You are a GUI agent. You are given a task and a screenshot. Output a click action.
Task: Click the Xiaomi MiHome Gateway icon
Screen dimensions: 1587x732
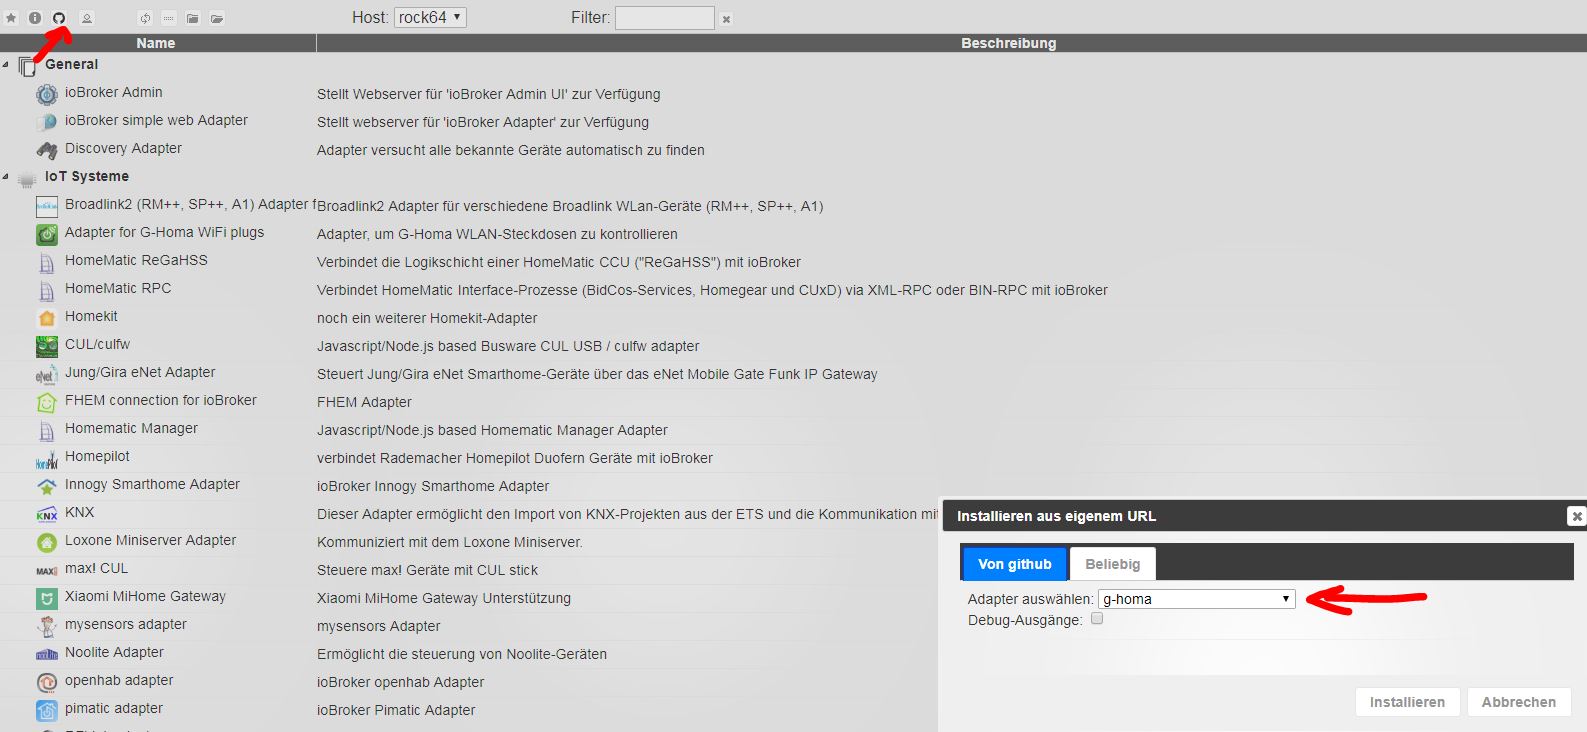[47, 598]
